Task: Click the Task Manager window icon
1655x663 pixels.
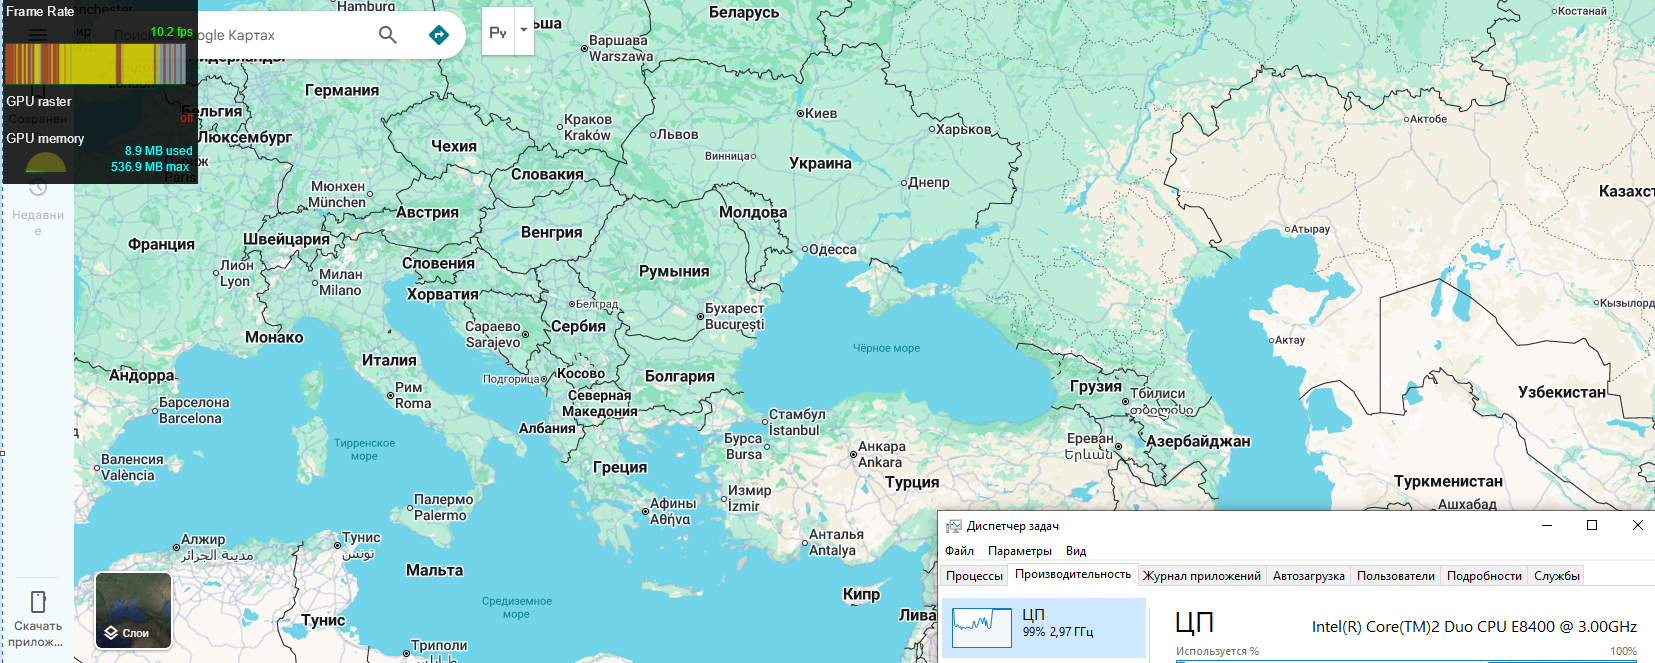Action: point(954,526)
